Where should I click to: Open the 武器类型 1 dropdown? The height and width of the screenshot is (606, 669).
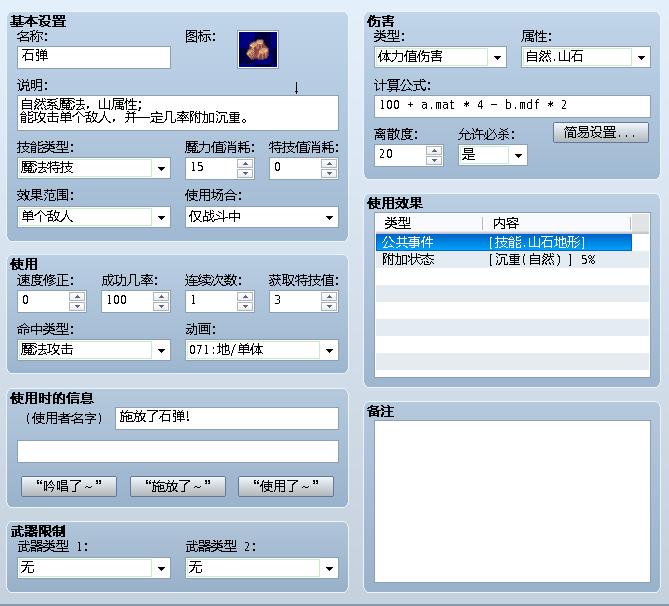pyautogui.click(x=94, y=568)
